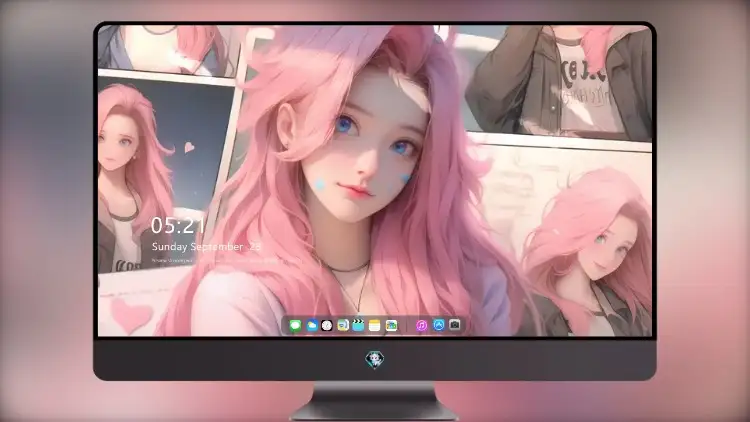Open the green Messages app in the dock

pyautogui.click(x=295, y=326)
